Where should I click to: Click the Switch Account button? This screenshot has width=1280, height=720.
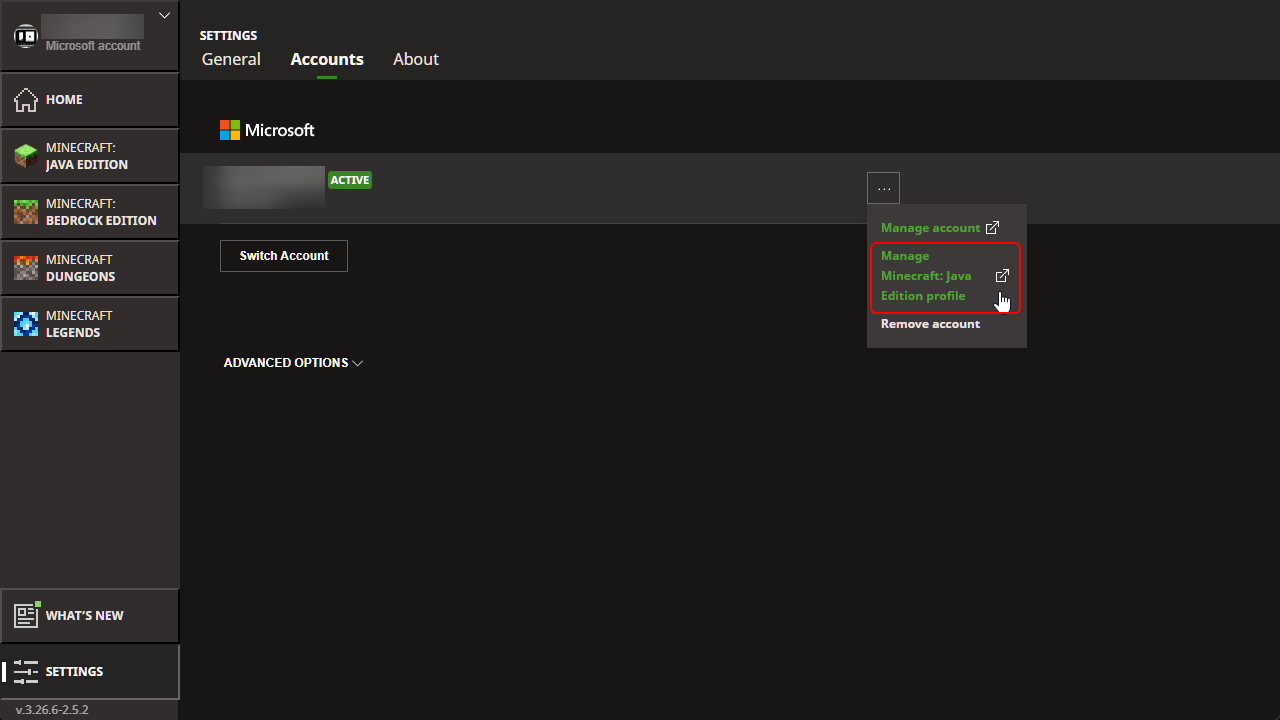[x=284, y=256]
